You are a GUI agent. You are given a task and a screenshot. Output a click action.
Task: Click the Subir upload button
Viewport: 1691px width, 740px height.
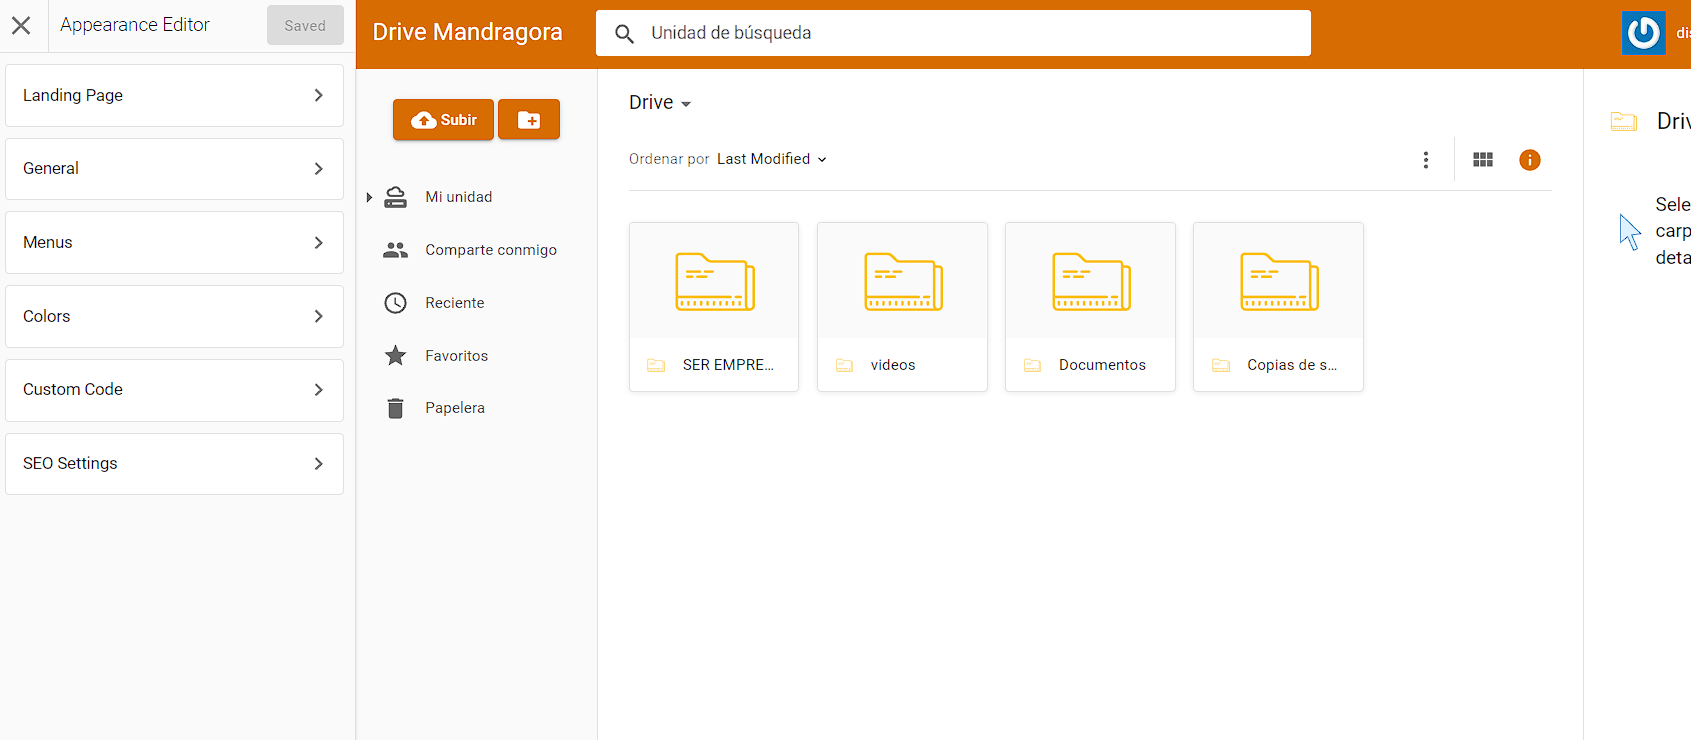click(443, 120)
